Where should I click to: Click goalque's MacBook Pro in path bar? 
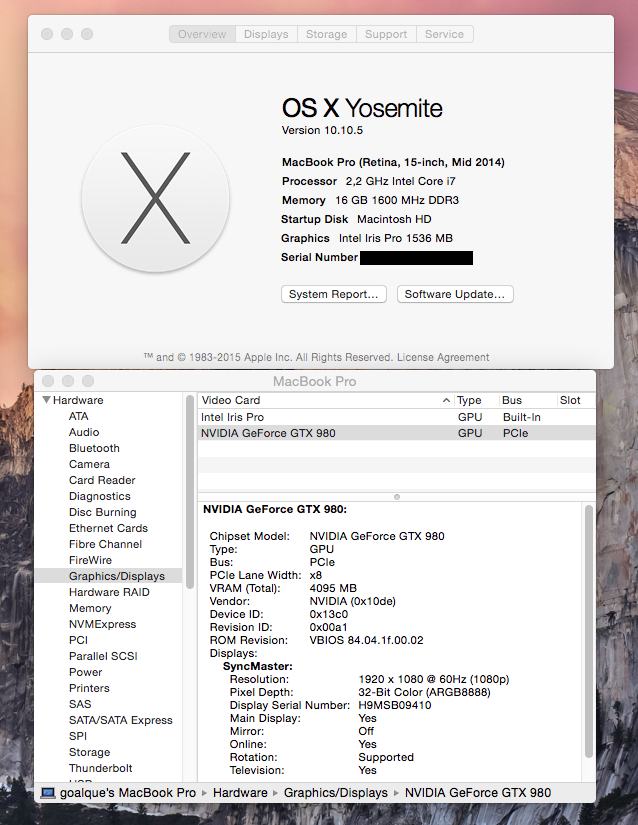(x=128, y=793)
